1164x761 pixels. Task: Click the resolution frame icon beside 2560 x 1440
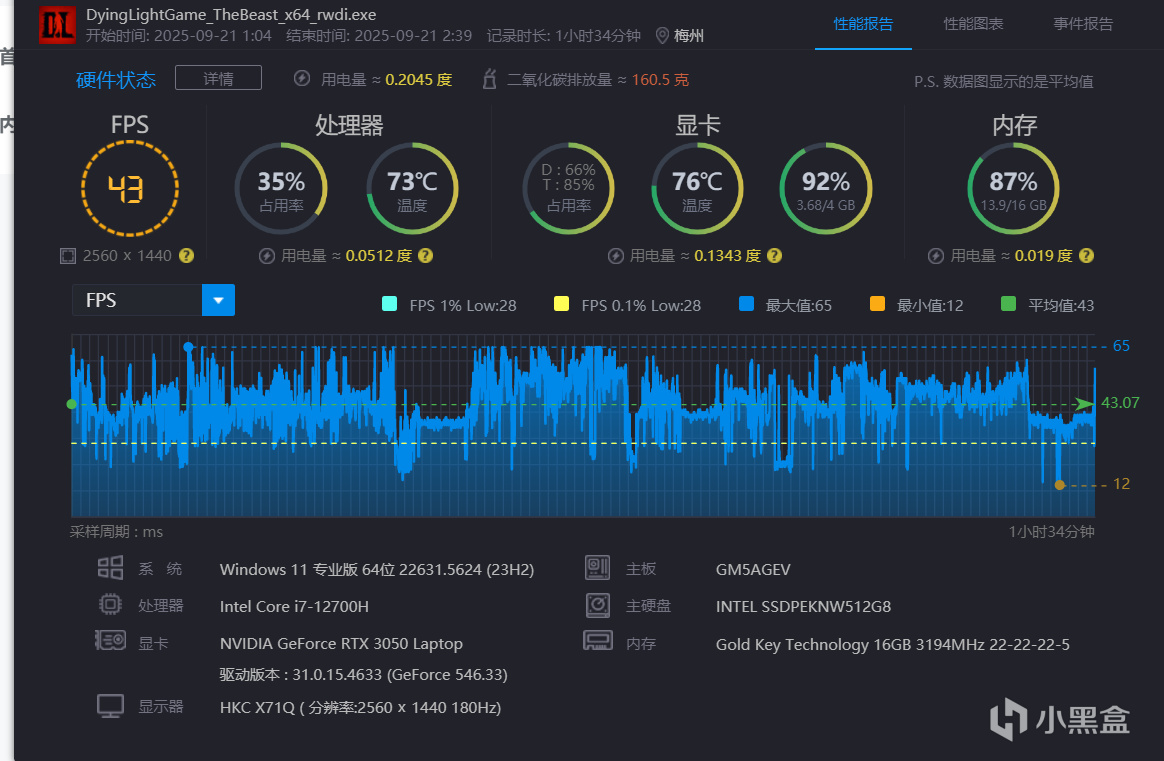pos(68,256)
